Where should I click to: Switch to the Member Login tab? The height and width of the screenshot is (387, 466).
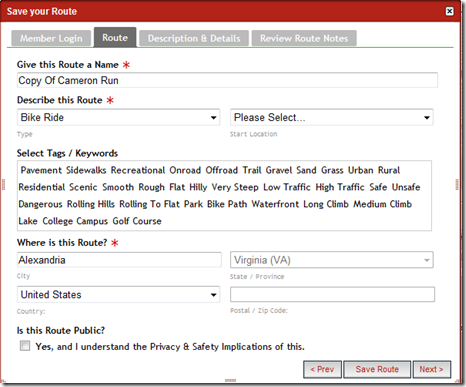click(x=51, y=38)
